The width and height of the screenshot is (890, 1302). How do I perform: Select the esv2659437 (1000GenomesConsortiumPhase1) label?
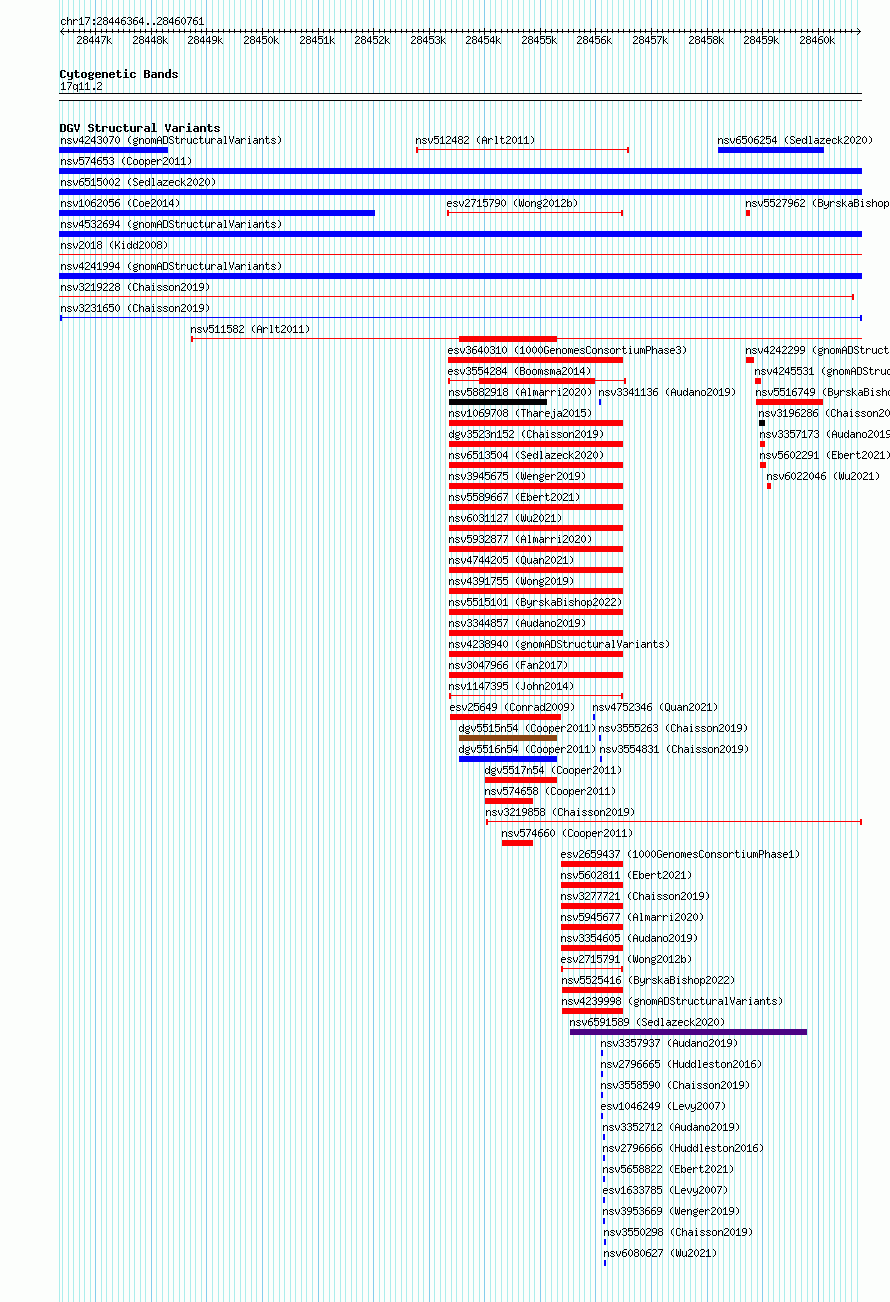point(680,854)
